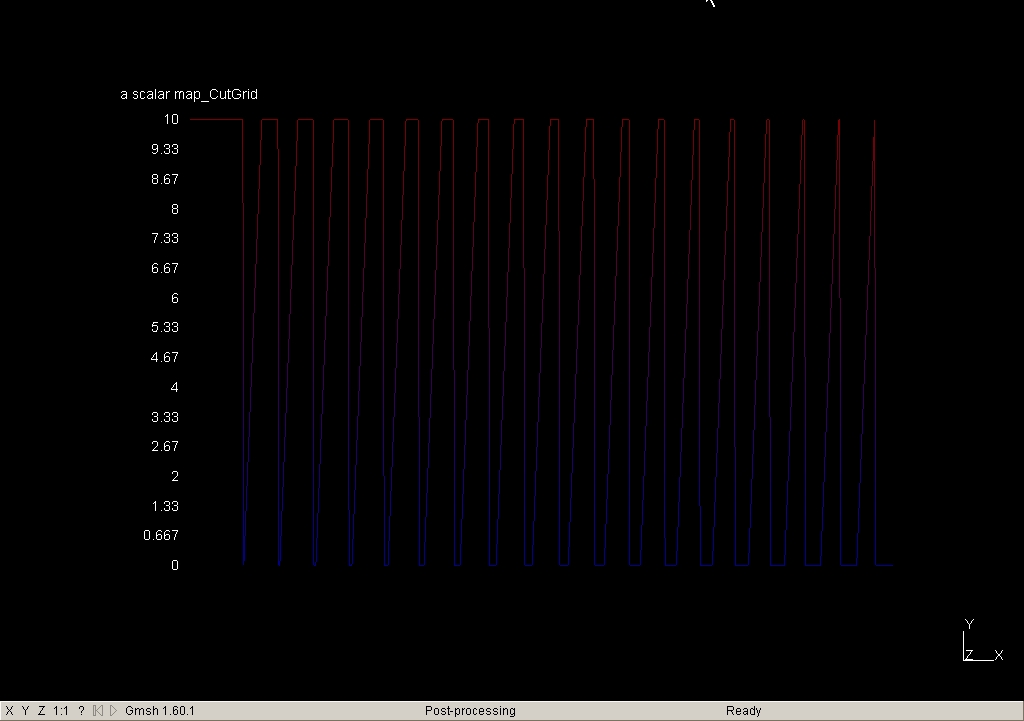Image resolution: width=1024 pixels, height=721 pixels.
Task: Click the Gmsh 1.60.1 version label
Action: (160, 711)
